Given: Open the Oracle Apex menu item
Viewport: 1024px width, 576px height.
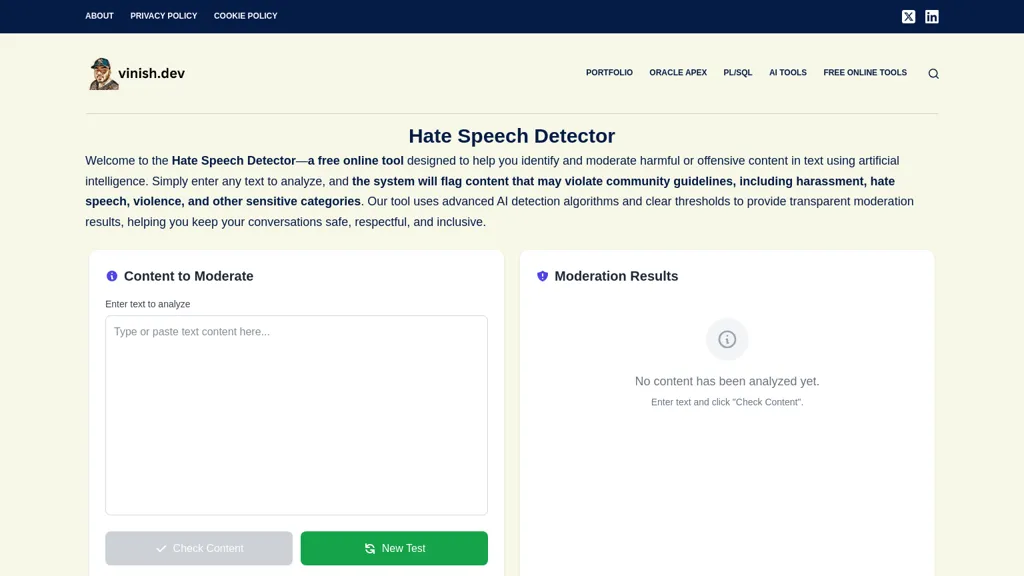Looking at the screenshot, I should pos(678,72).
